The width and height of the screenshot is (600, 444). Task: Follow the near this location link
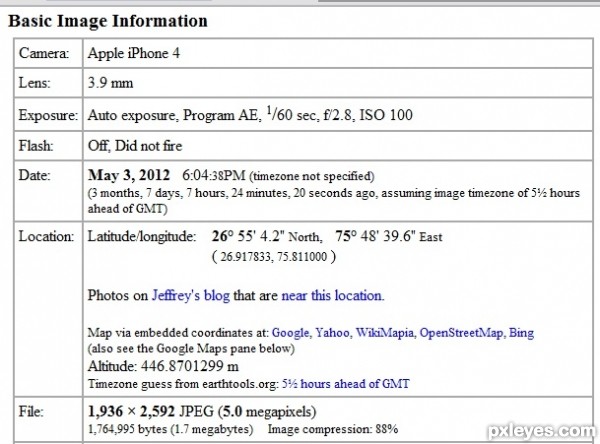(x=332, y=295)
